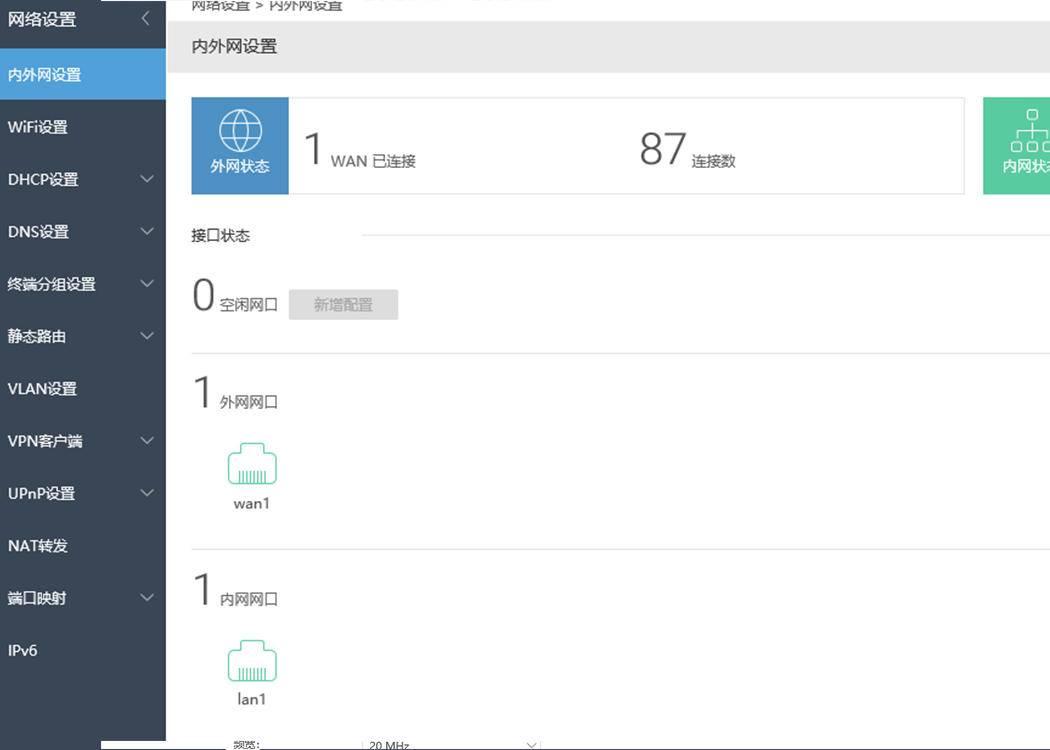Click the 1 内网网口 heading
The image size is (1050, 750).
point(235,590)
